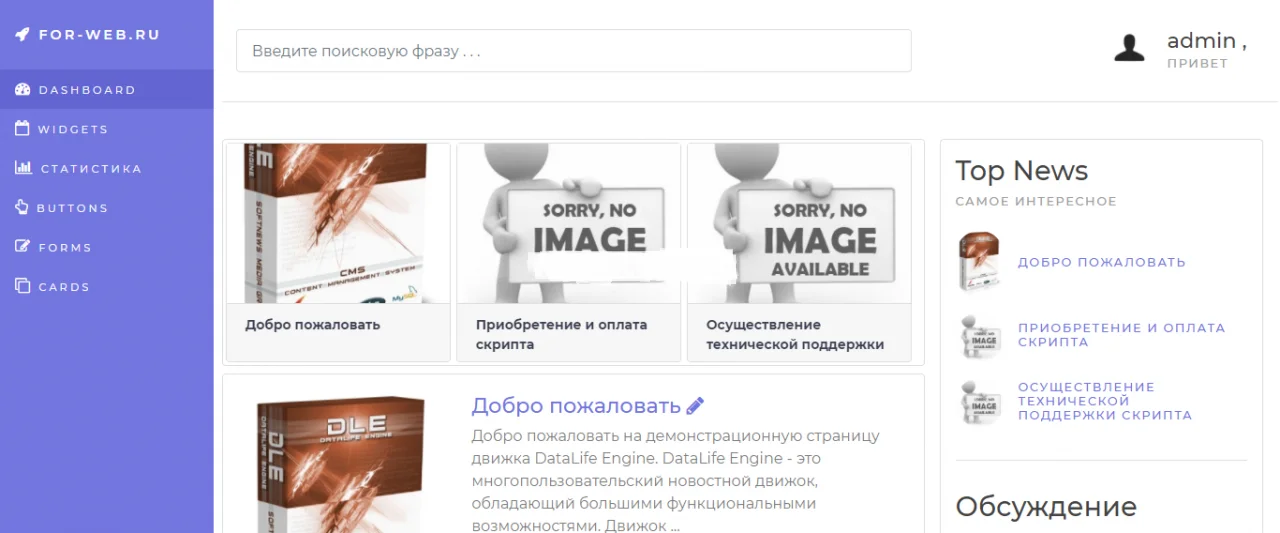Open the Приобретение и оплата card thumbnail
The height and width of the screenshot is (533, 1280).
click(x=569, y=224)
